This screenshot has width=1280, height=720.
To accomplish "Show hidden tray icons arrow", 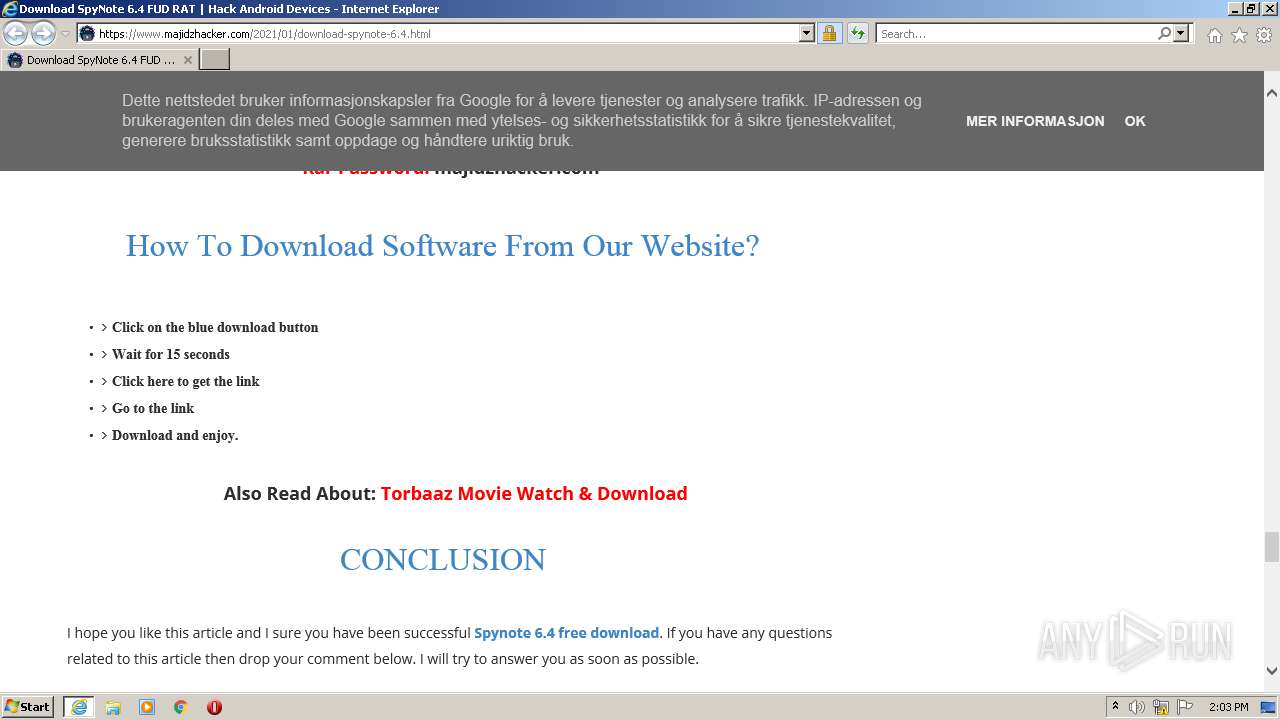I will [x=1116, y=706].
